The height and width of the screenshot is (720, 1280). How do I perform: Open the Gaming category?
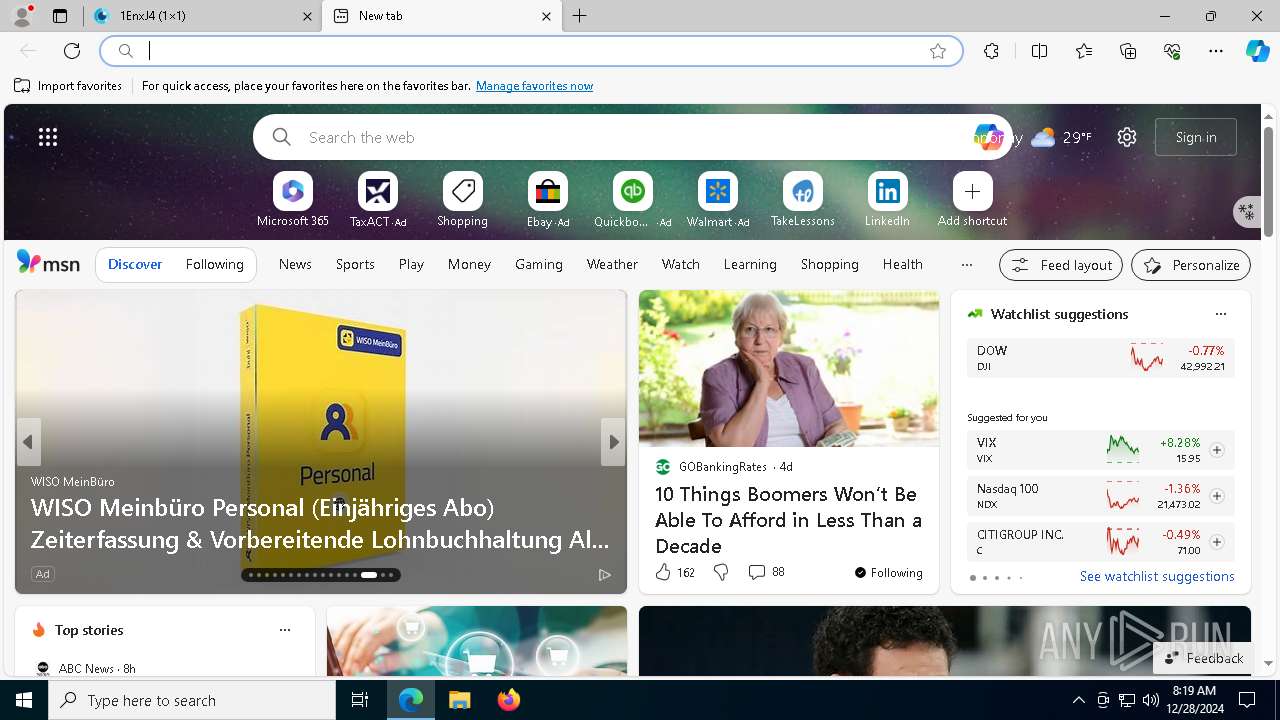click(539, 264)
